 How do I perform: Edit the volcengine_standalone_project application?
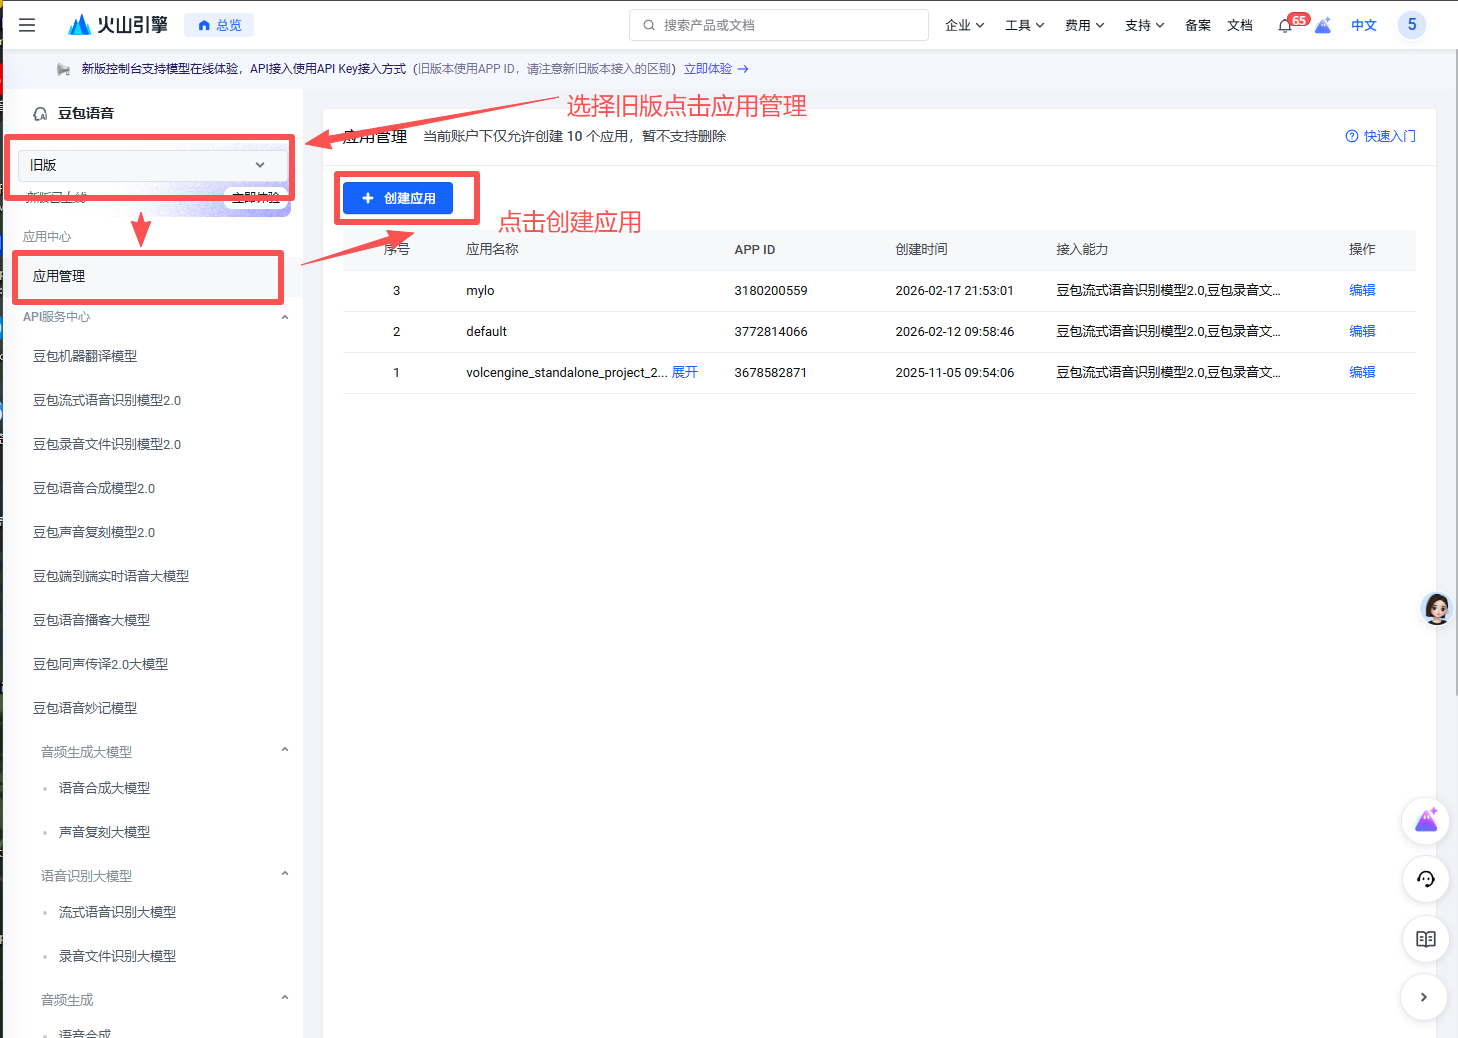tap(1362, 372)
